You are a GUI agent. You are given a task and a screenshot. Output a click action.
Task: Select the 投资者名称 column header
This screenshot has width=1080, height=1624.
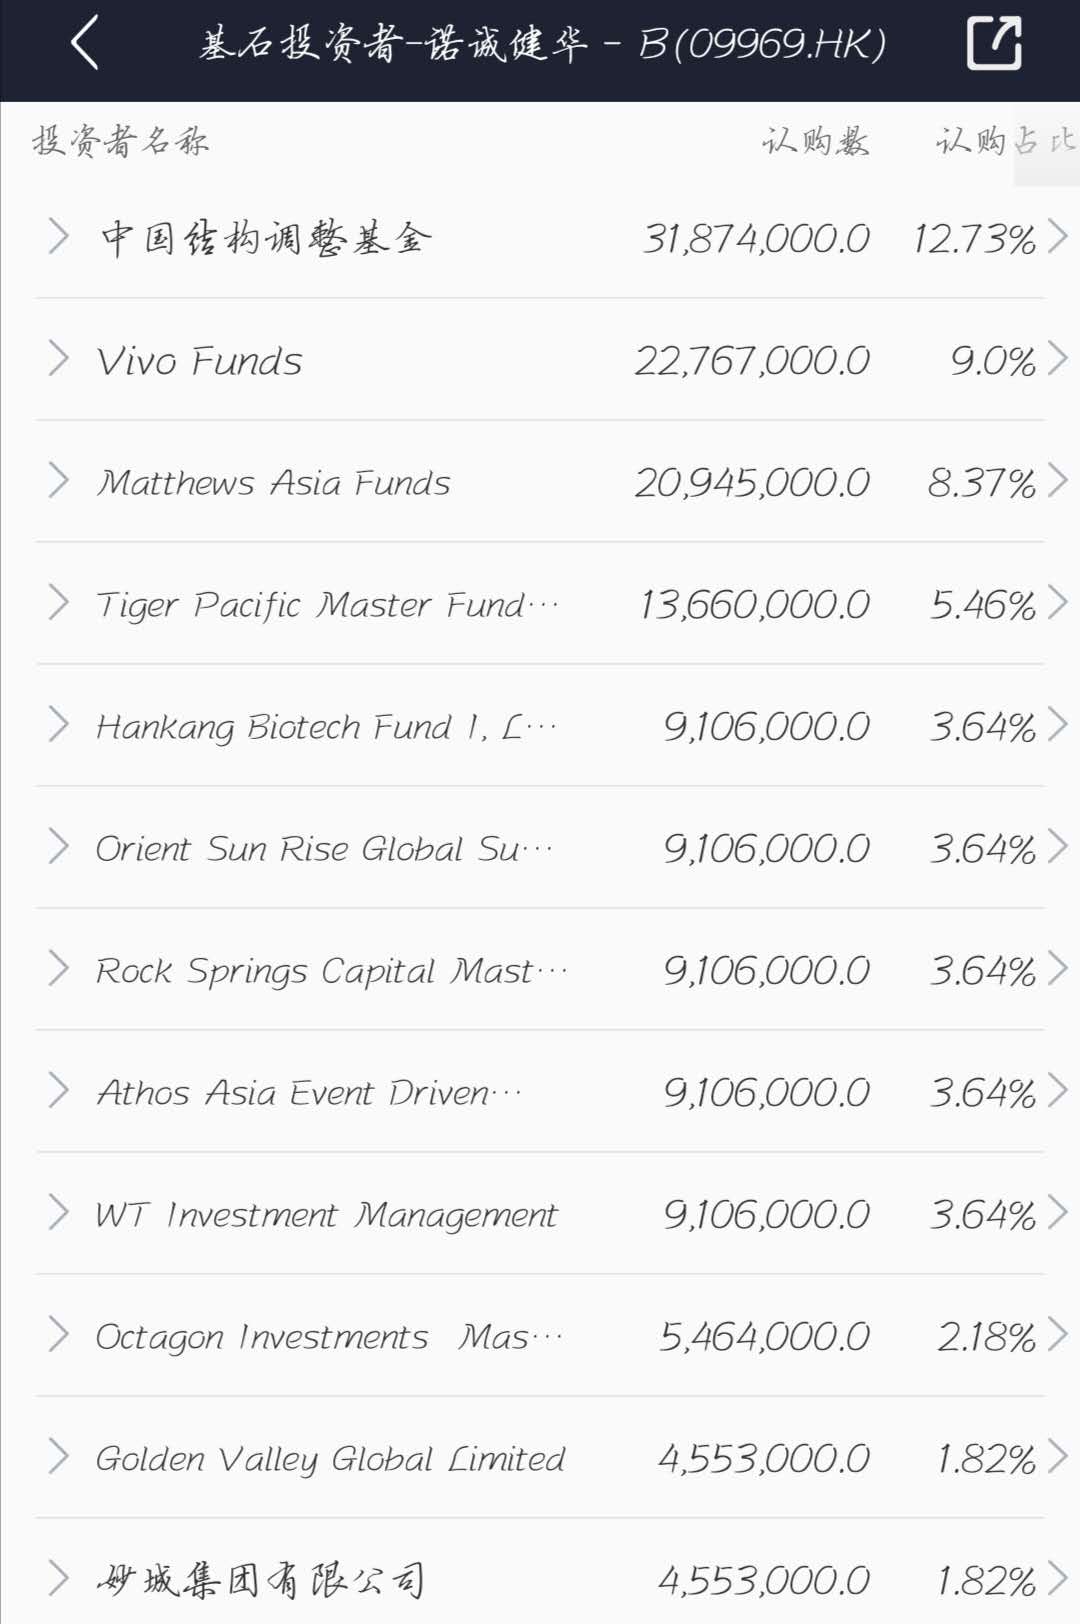coord(120,141)
